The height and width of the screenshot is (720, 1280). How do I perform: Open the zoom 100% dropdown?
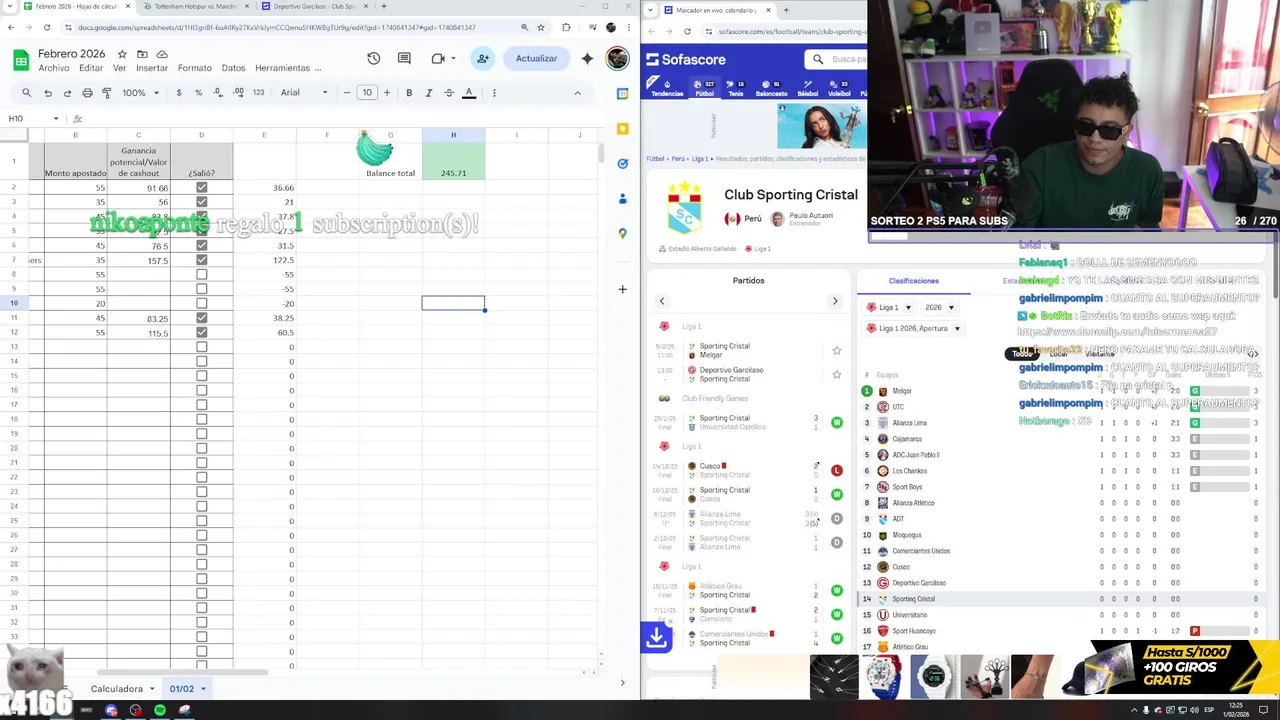coord(140,93)
